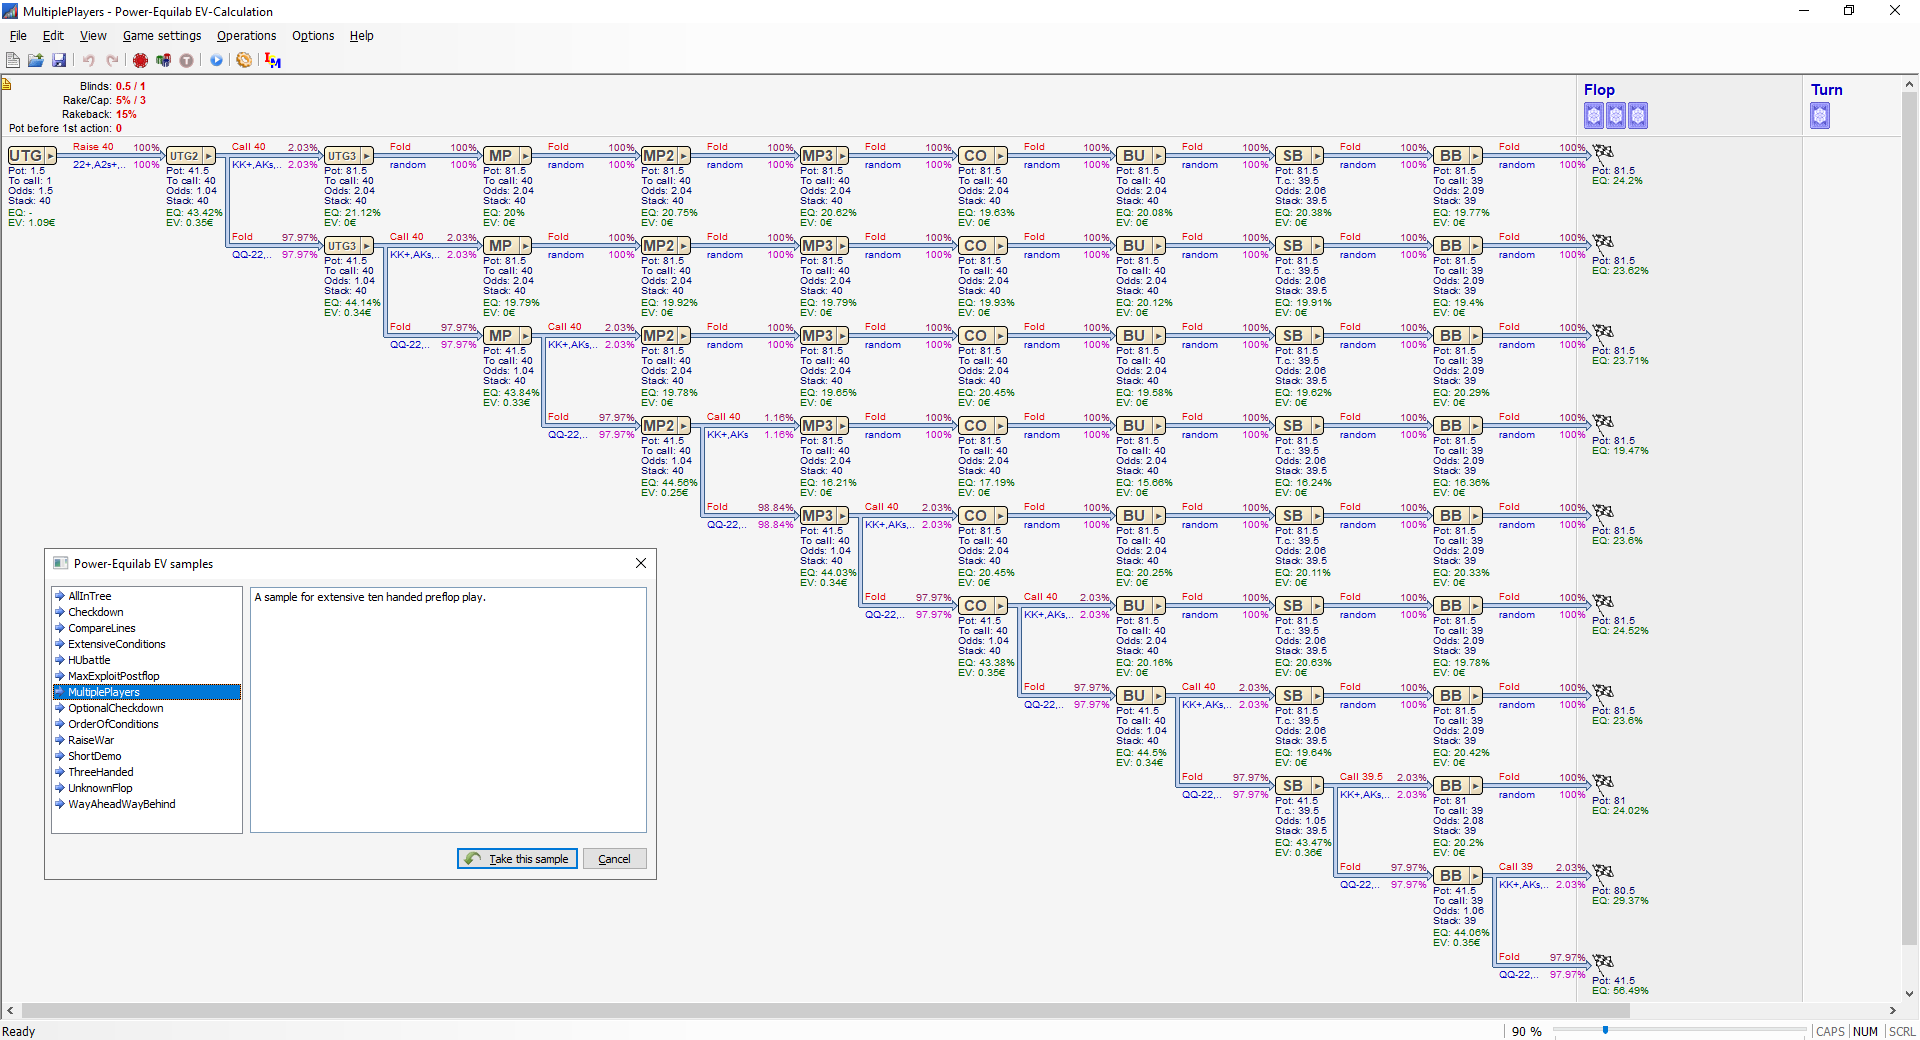Open the Help menu
The width and height of the screenshot is (1920, 1040).
point(361,36)
